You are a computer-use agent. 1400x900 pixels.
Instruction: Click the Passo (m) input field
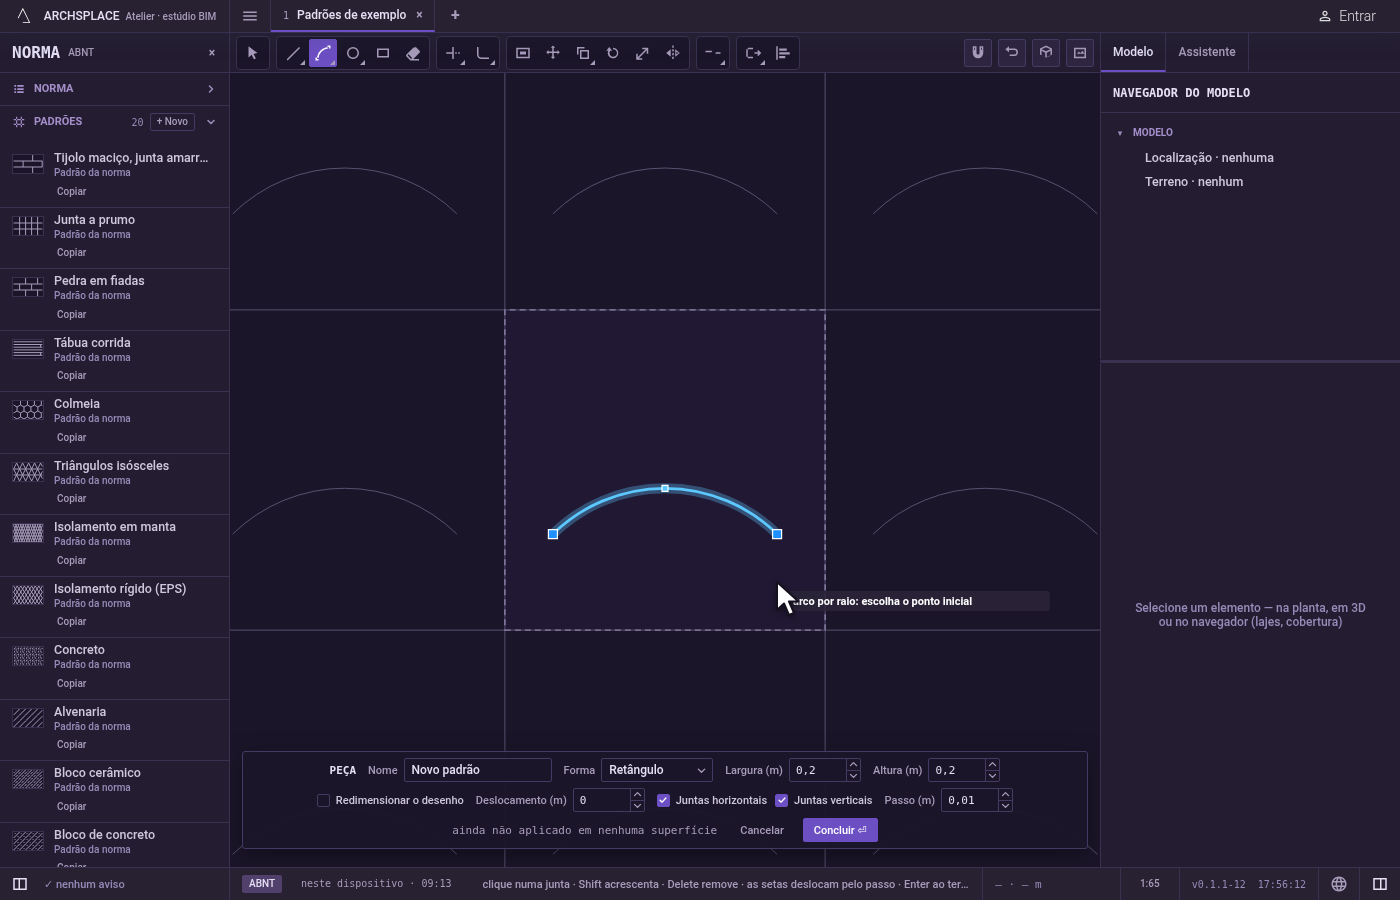(x=970, y=800)
